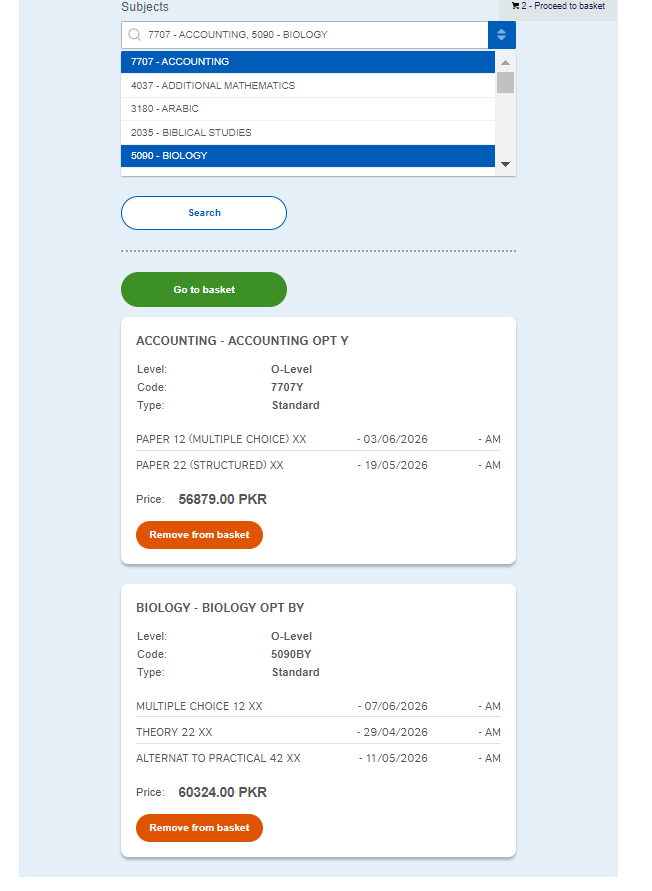Open the Subjects dropdown with blue arrow button

tap(502, 35)
